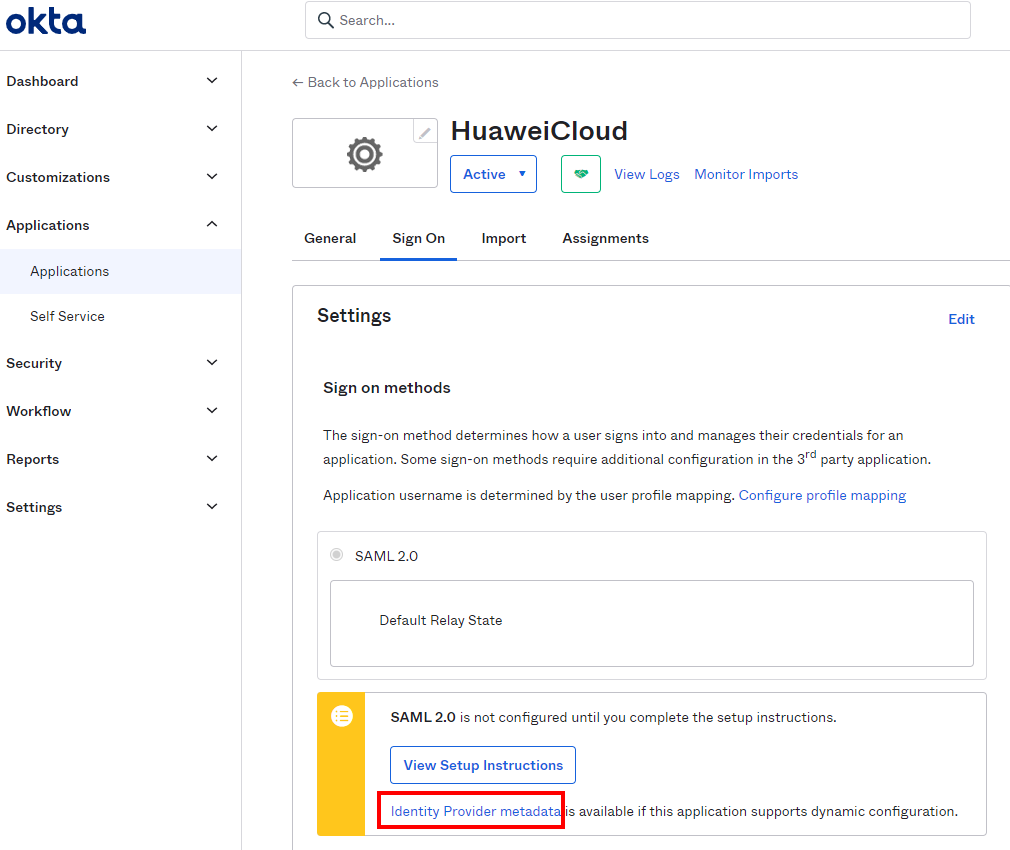
Task: Collapse the Applications menu chevron
Action: coord(212,224)
